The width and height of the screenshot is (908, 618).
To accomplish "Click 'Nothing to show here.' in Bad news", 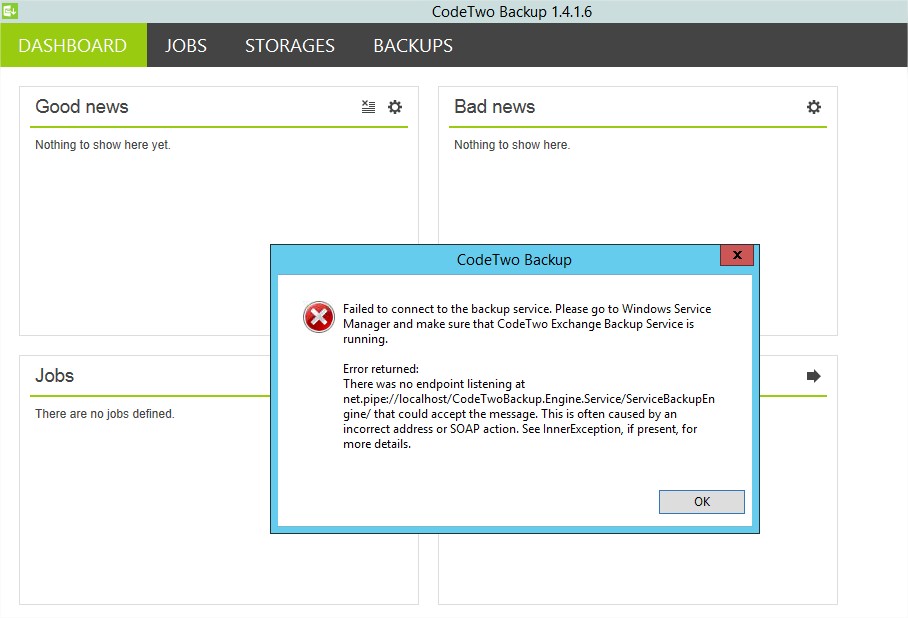I will [x=512, y=145].
